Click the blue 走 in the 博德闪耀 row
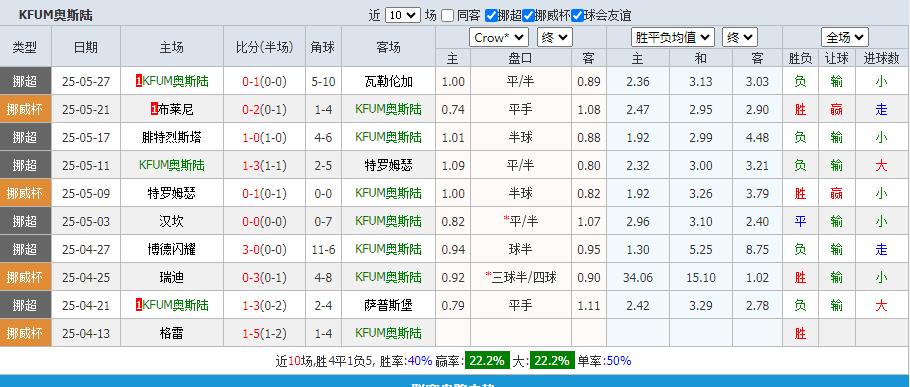The width and height of the screenshot is (910, 387). pyautogui.click(x=881, y=249)
